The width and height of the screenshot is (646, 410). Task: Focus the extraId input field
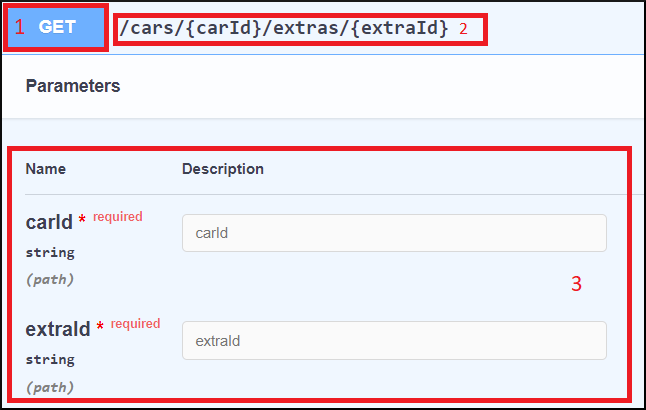[x=394, y=340]
